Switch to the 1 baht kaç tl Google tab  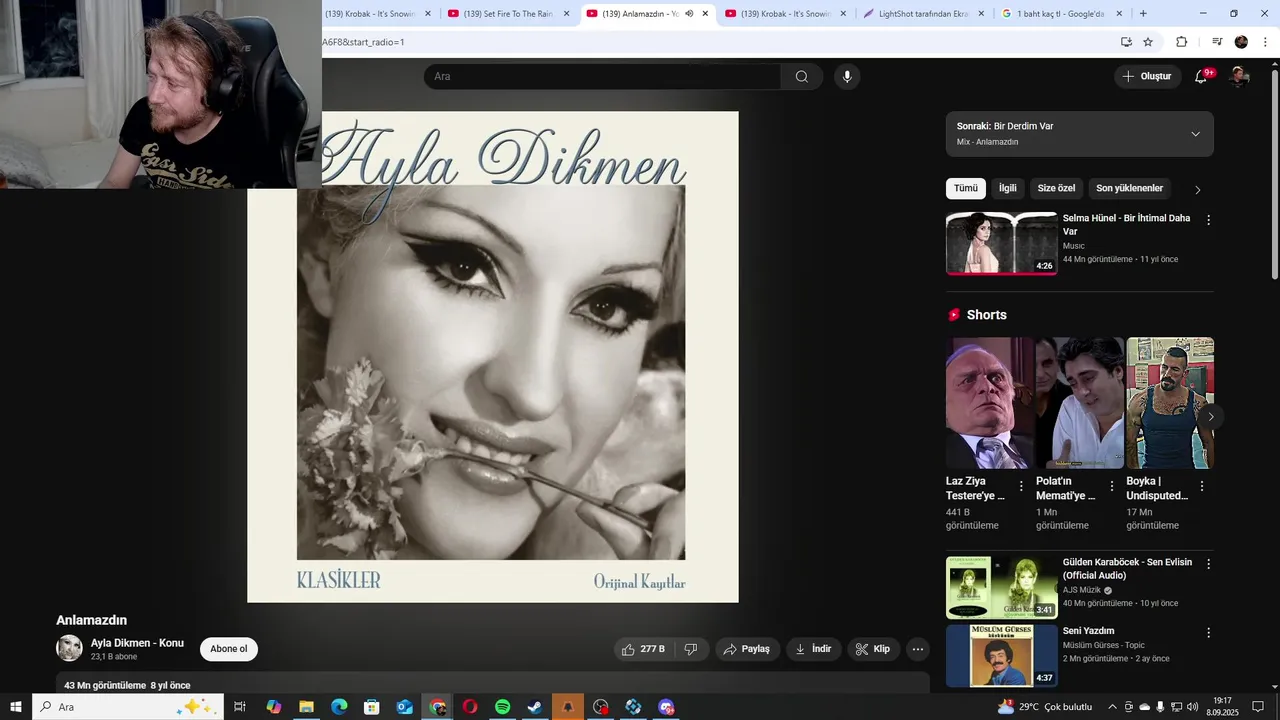click(1063, 14)
